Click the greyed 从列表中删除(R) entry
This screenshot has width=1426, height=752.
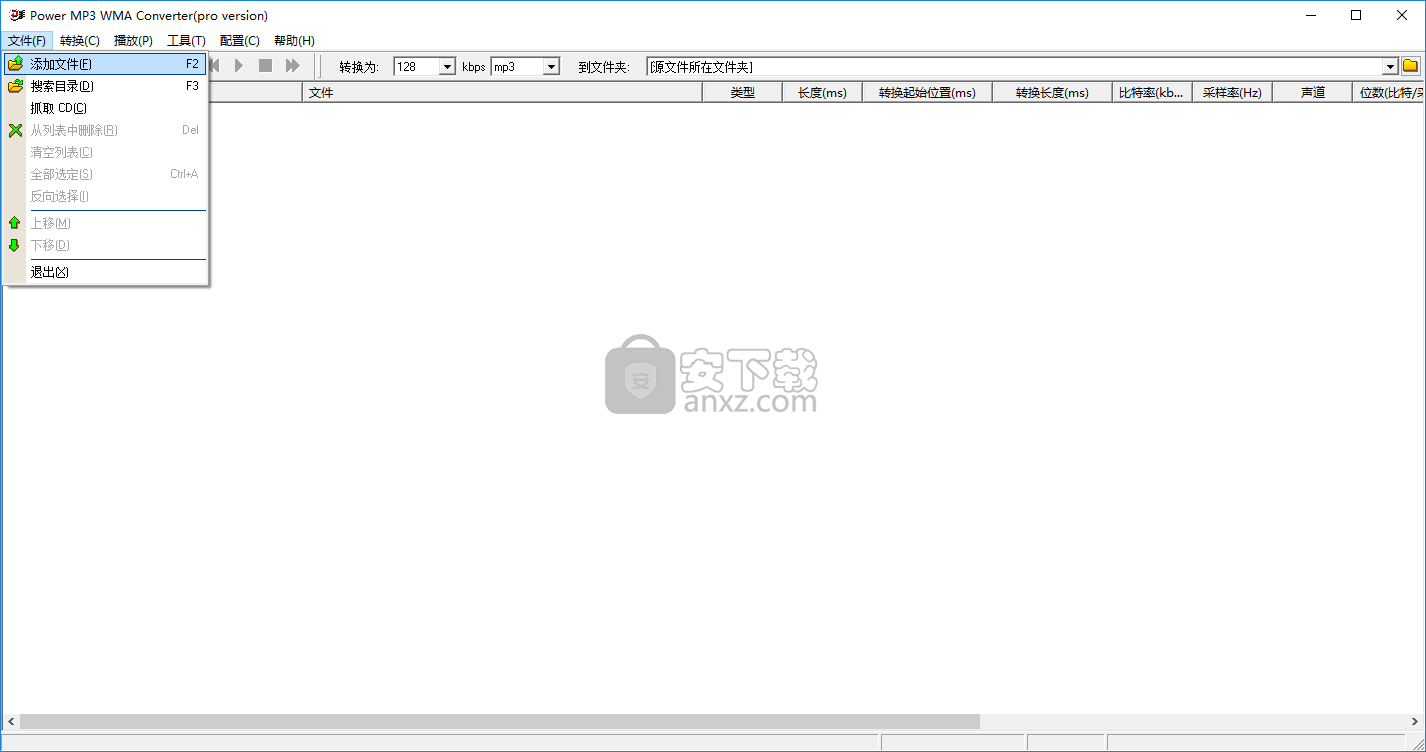pos(105,130)
